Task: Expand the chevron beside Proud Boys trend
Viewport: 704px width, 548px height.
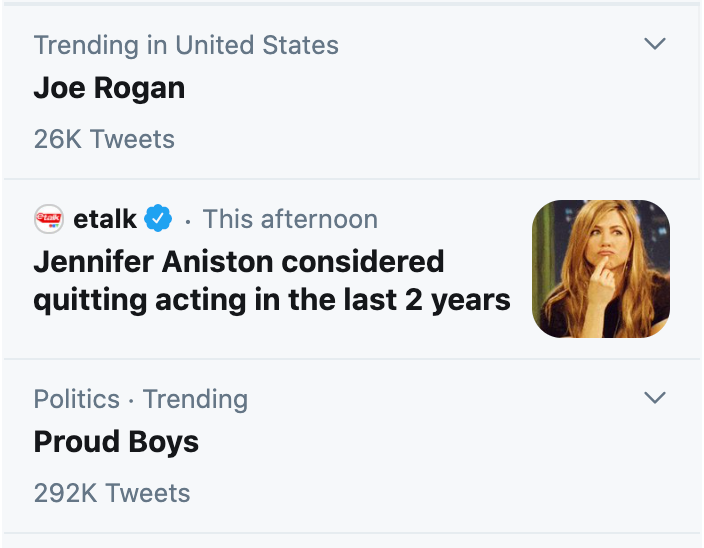Action: tap(655, 398)
